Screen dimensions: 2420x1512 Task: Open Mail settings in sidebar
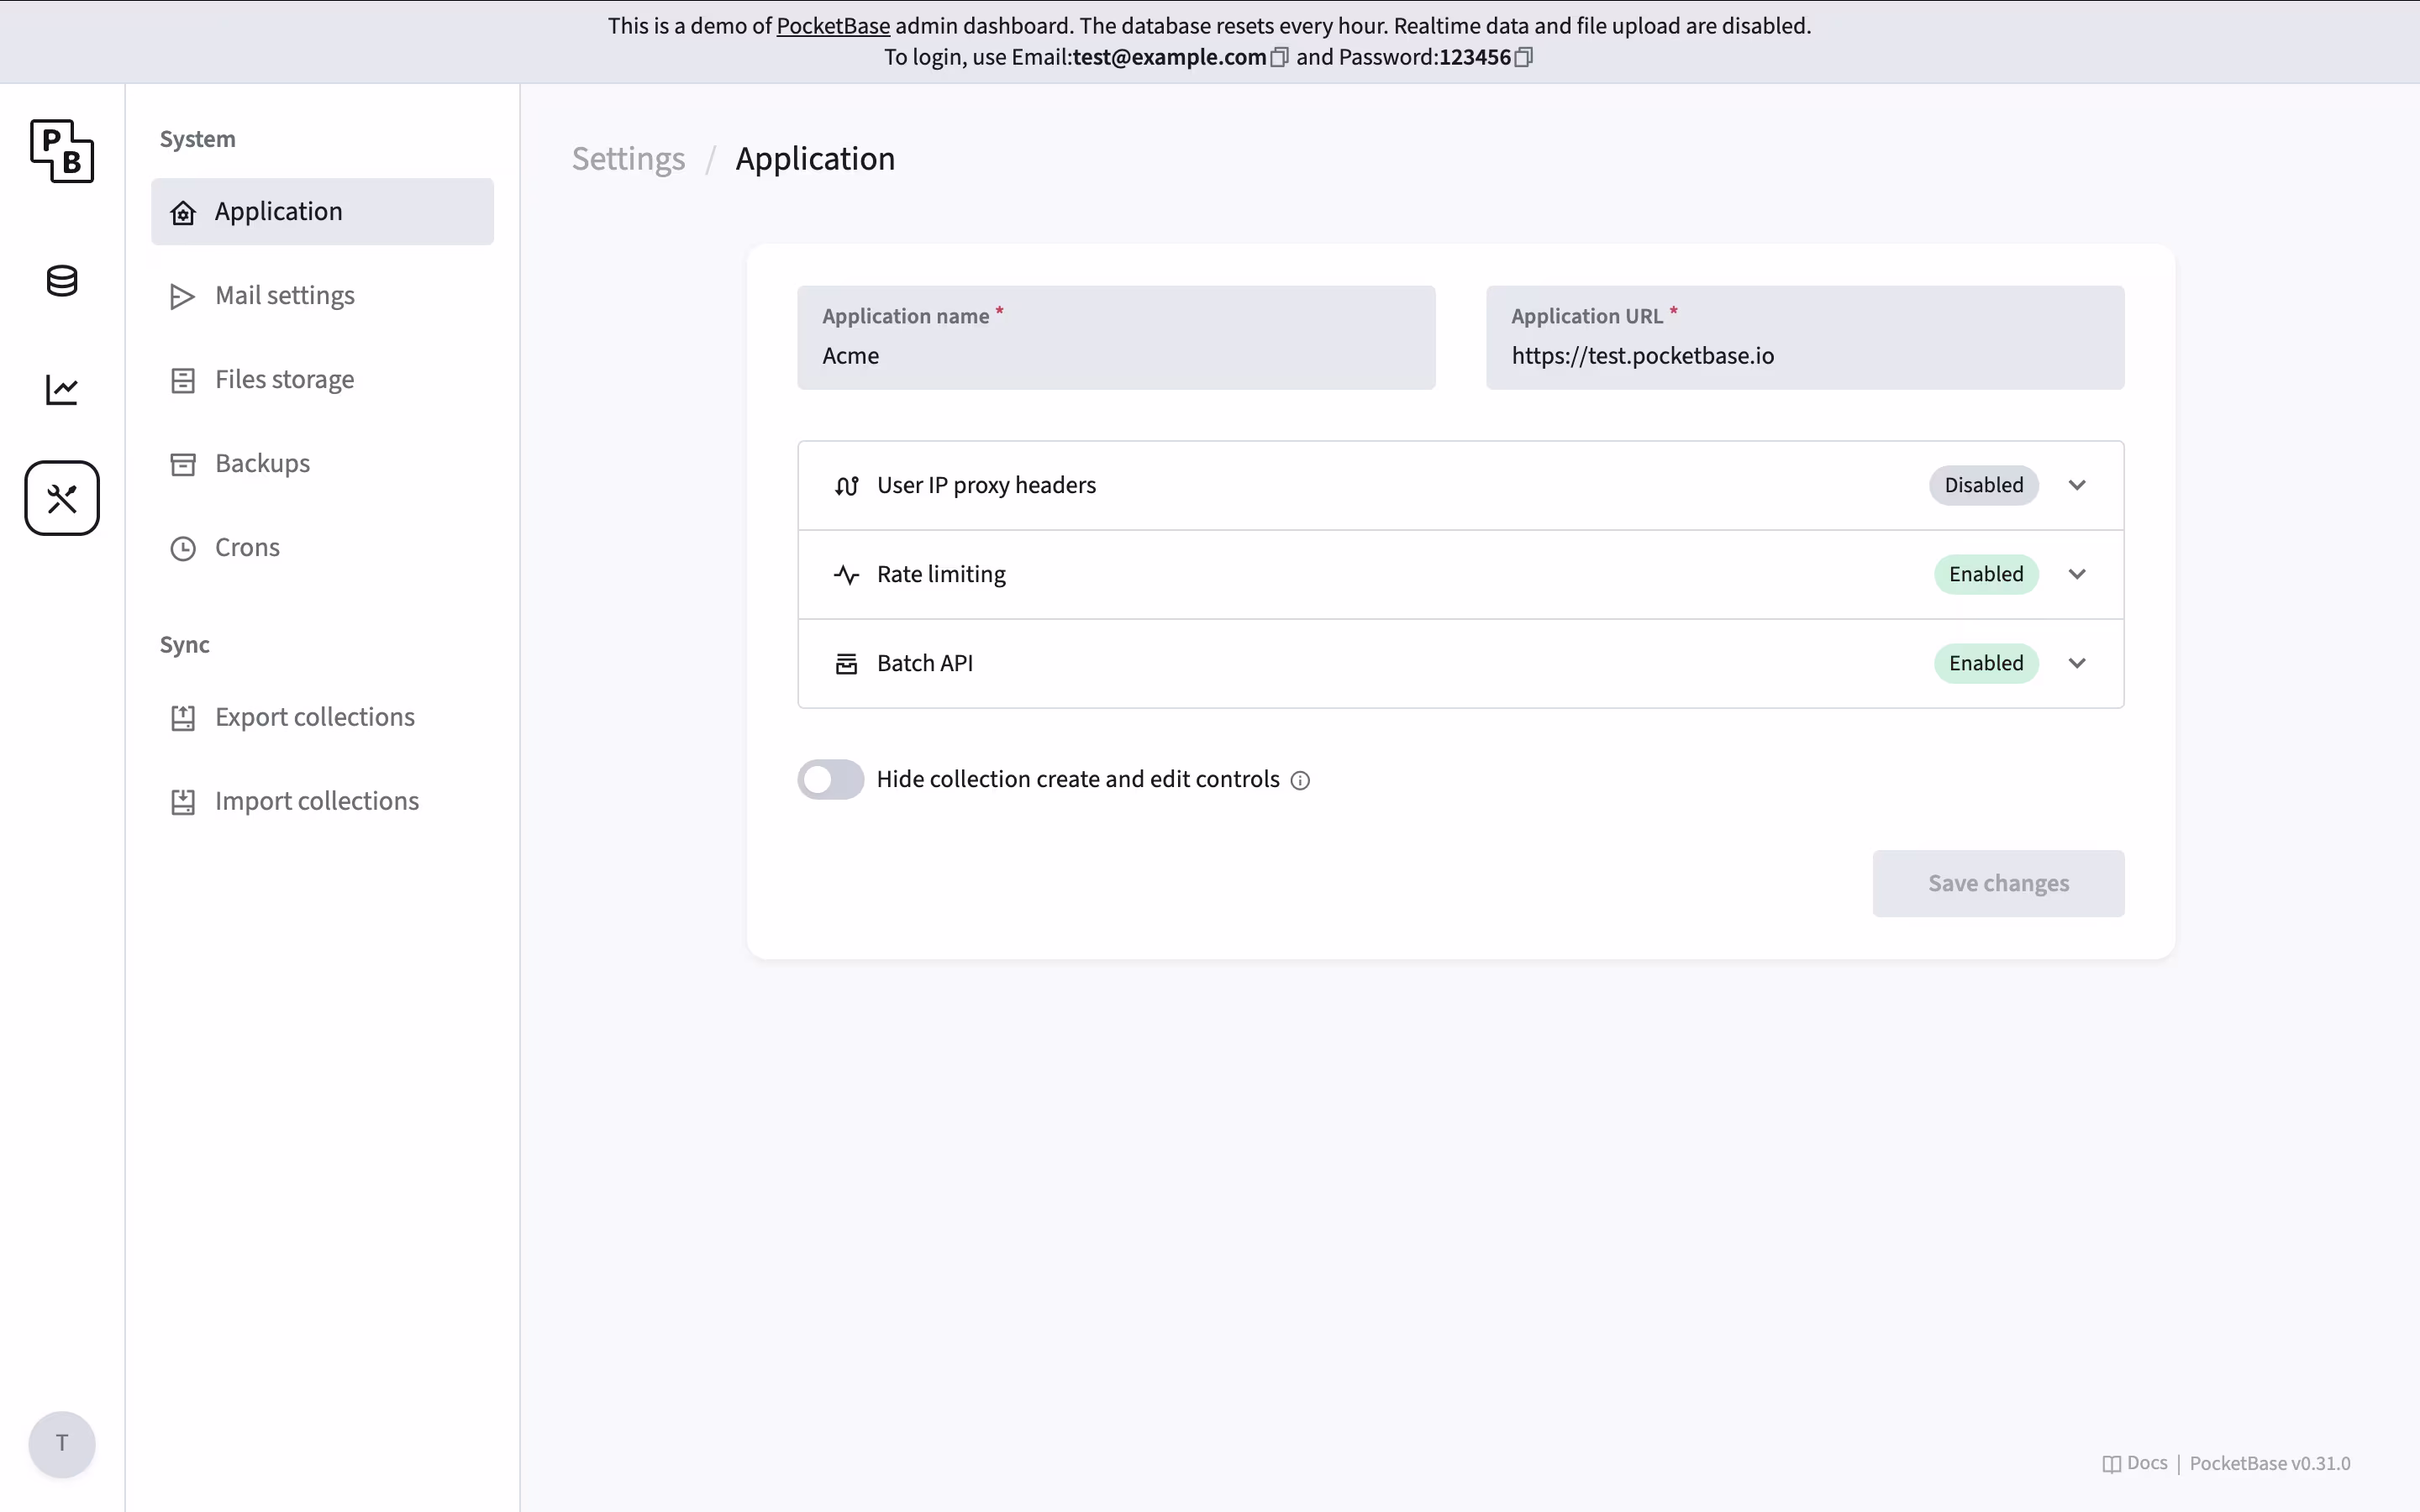(285, 296)
